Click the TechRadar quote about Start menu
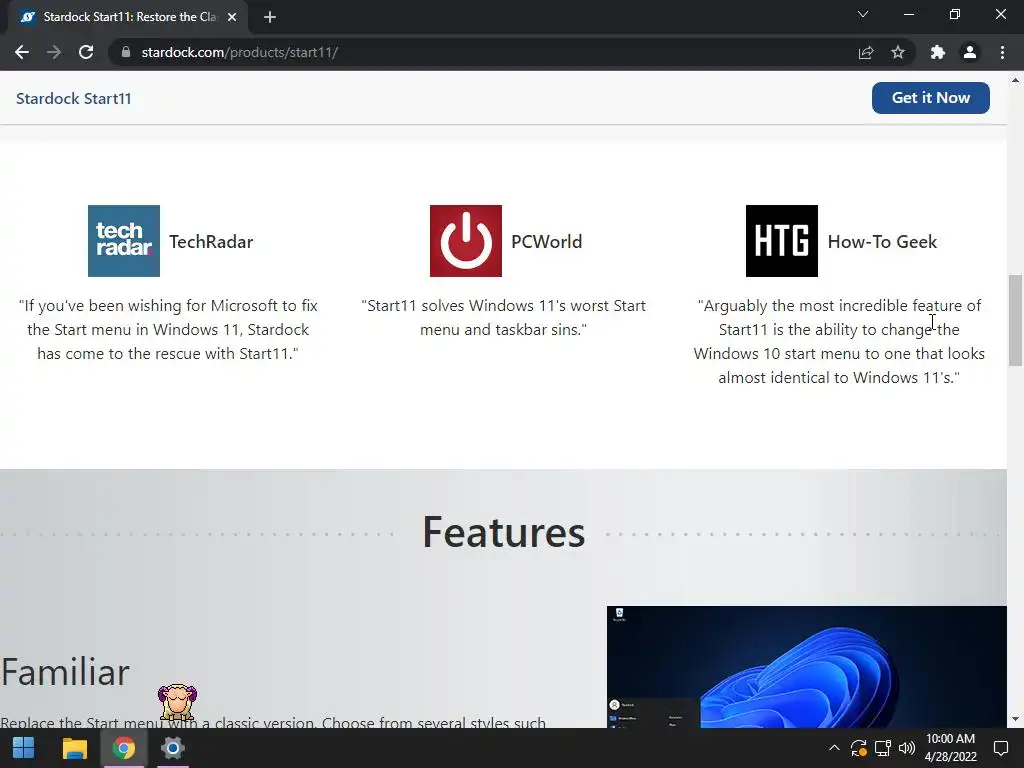The image size is (1024, 768). pyautogui.click(x=168, y=329)
